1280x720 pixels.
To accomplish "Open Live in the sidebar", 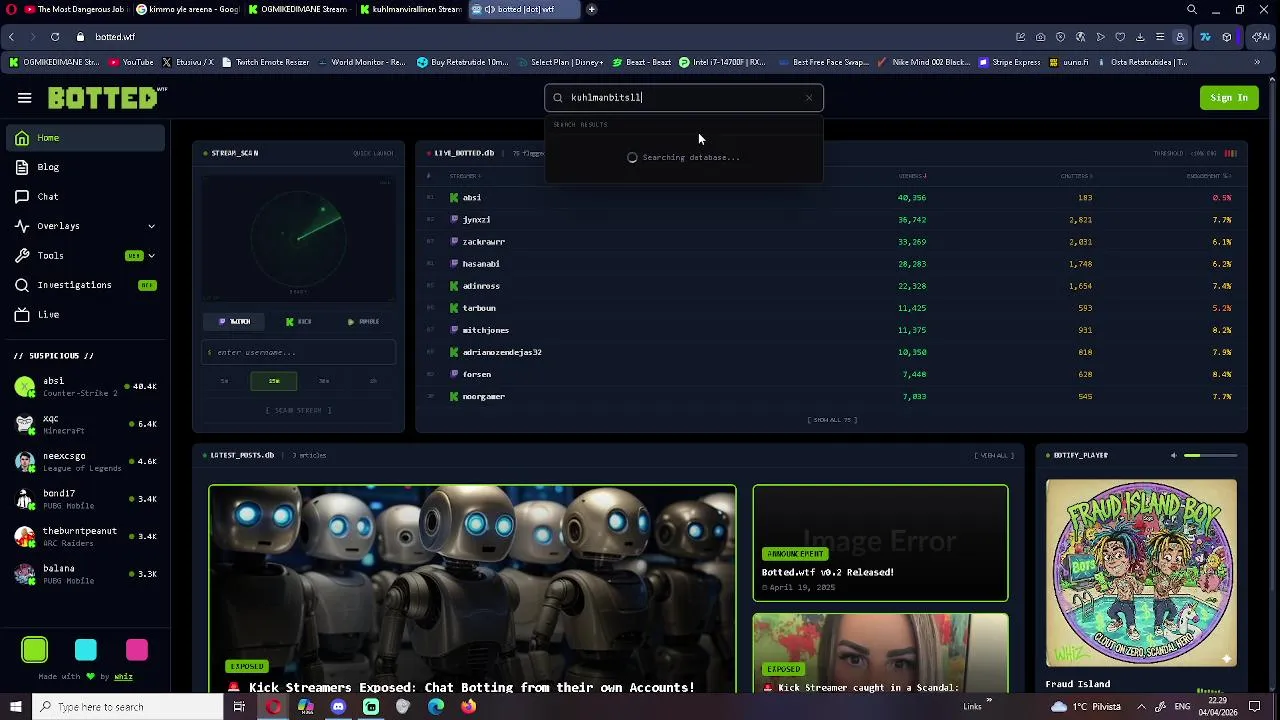I will (85, 314).
